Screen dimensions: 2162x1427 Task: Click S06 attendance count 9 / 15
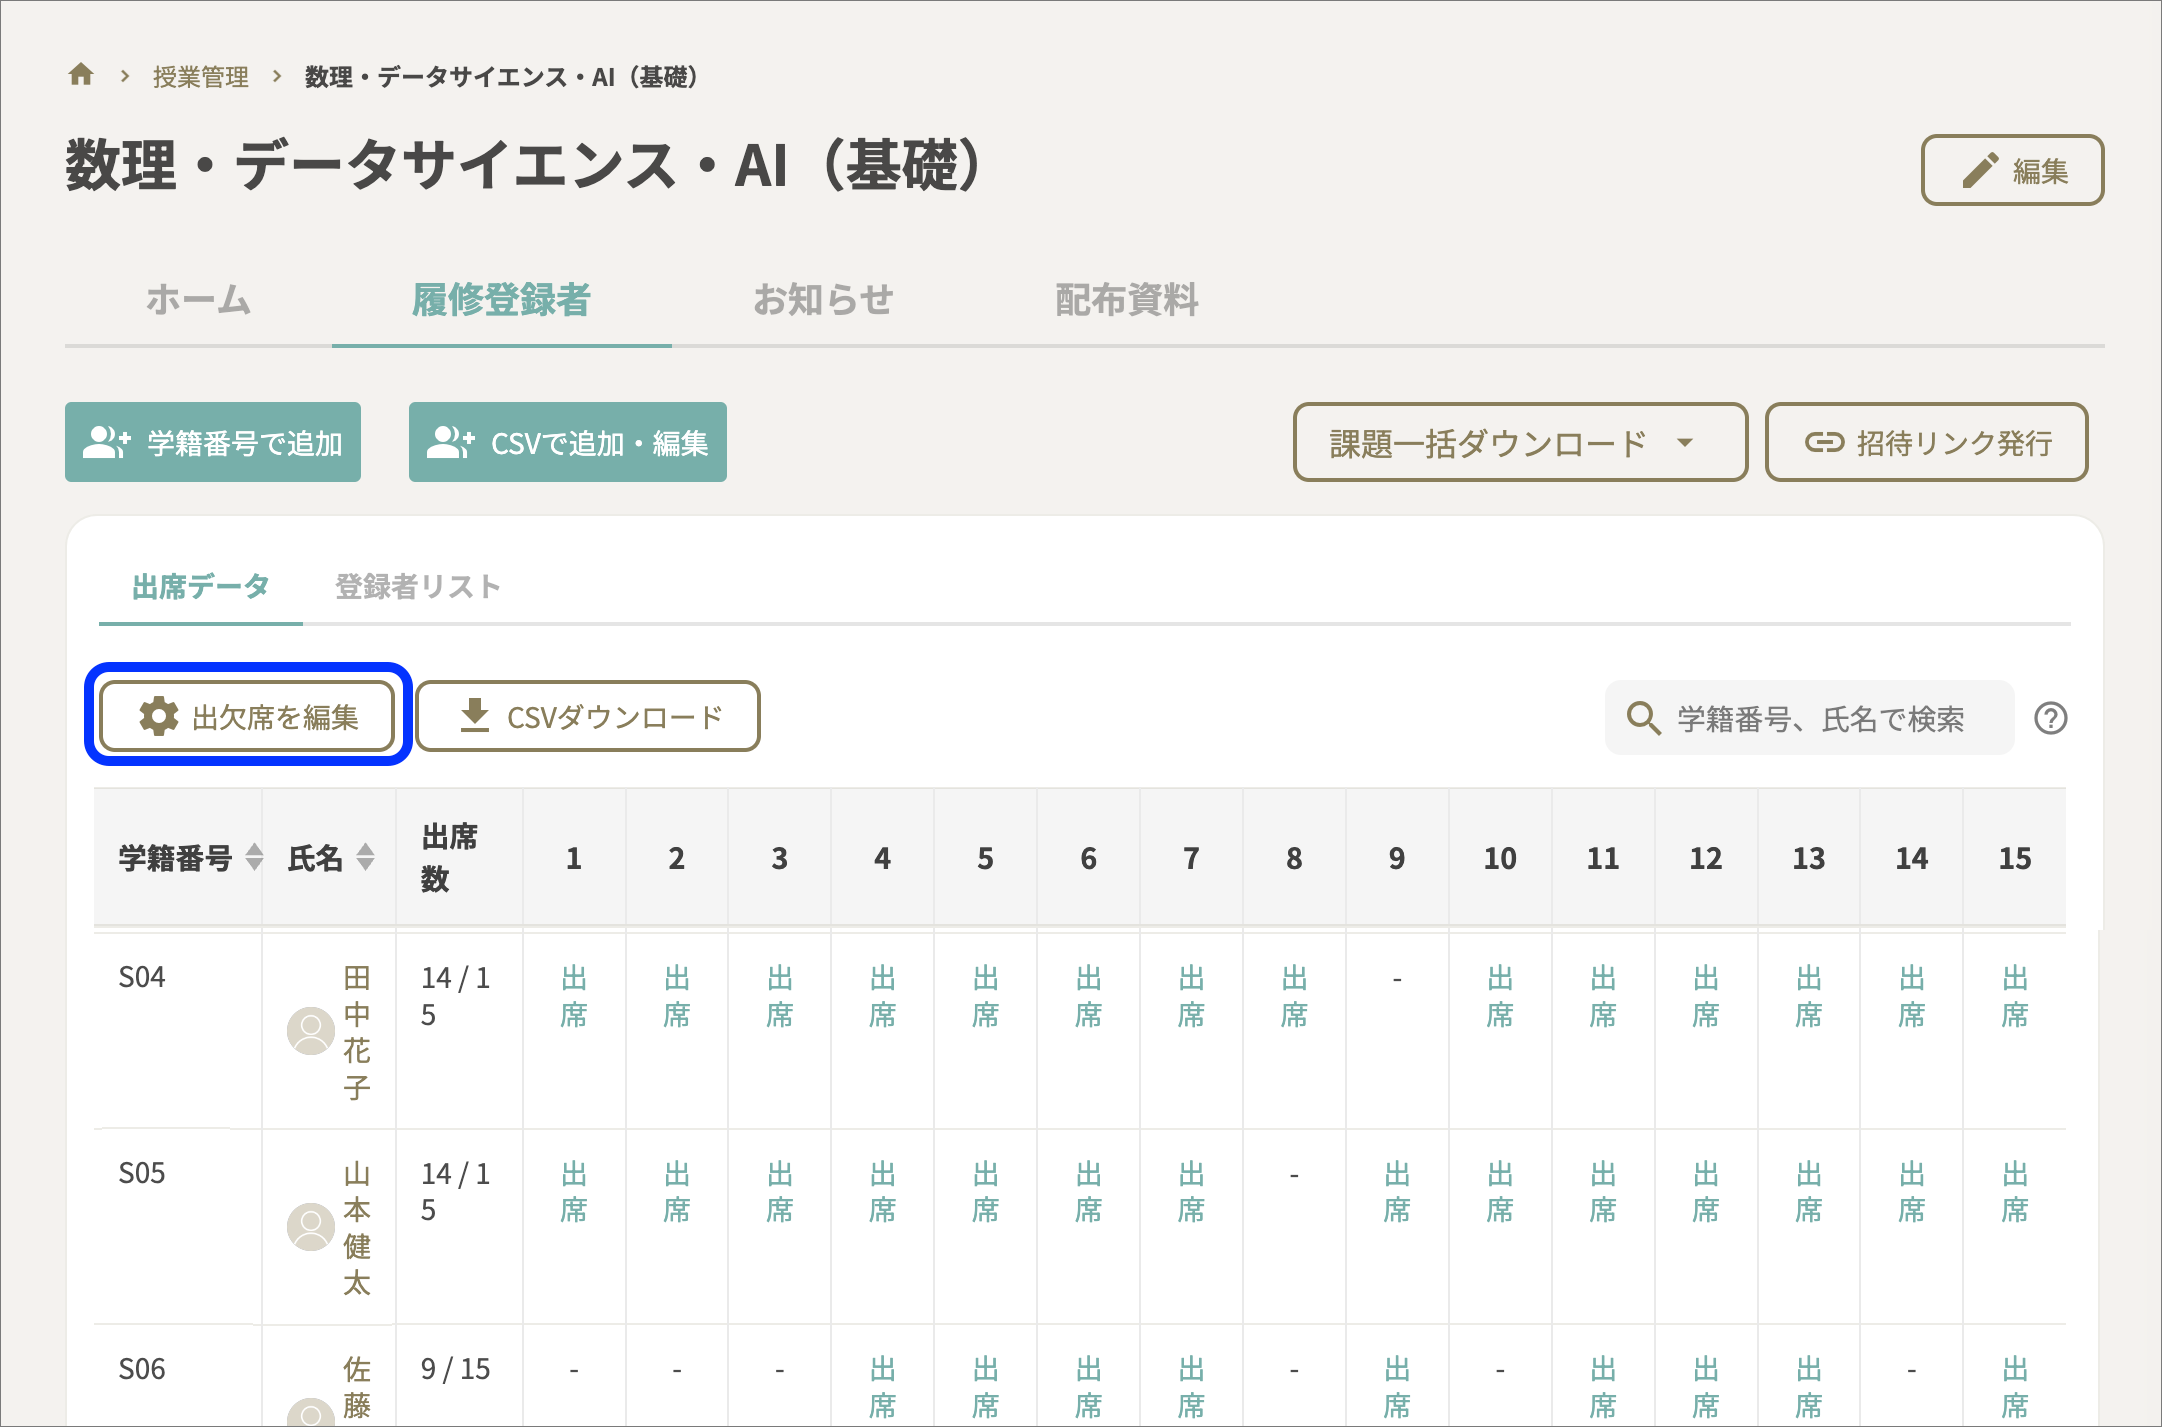(456, 1369)
